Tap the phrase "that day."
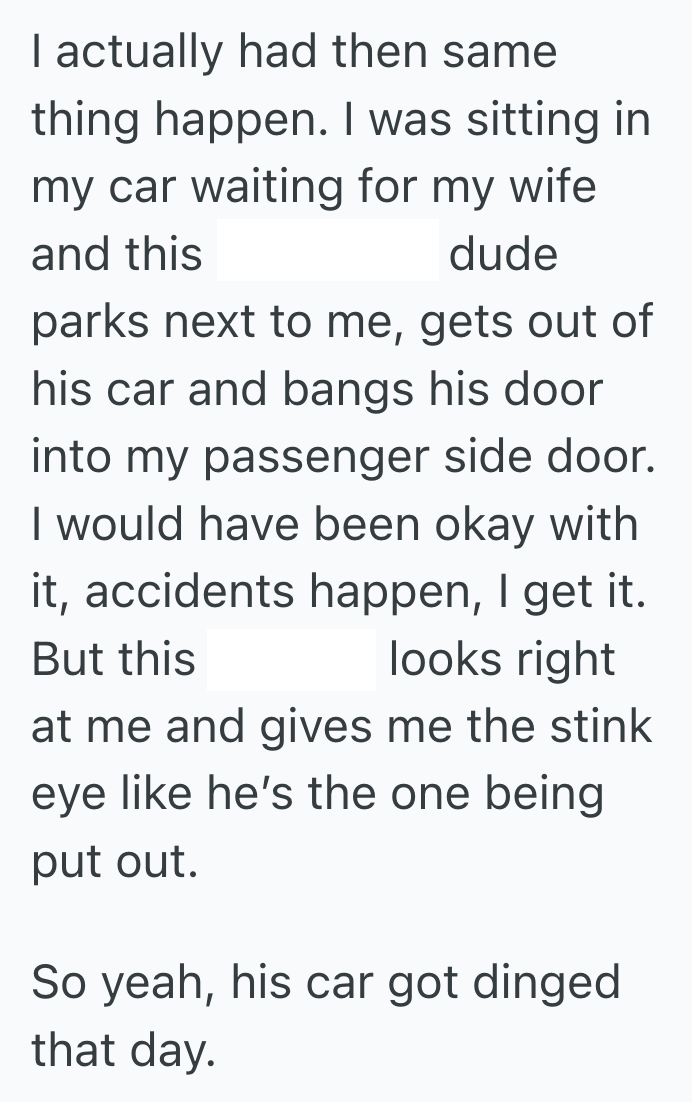 (x=123, y=1050)
